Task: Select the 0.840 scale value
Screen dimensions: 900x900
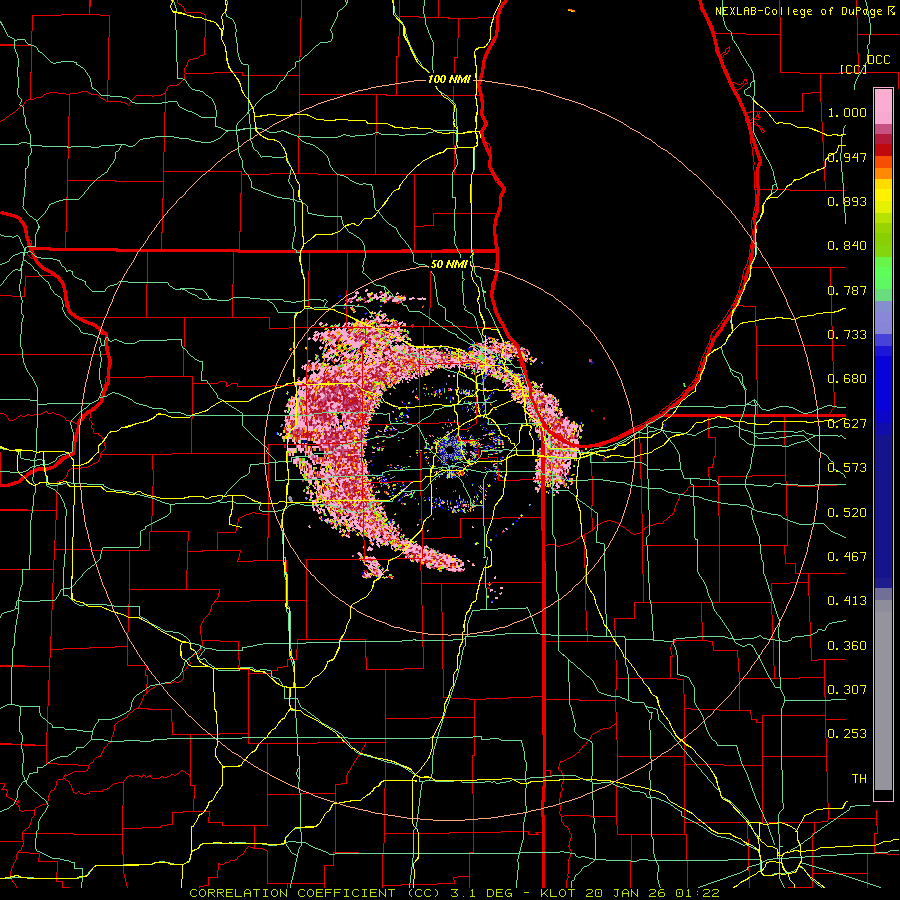Action: [x=847, y=246]
